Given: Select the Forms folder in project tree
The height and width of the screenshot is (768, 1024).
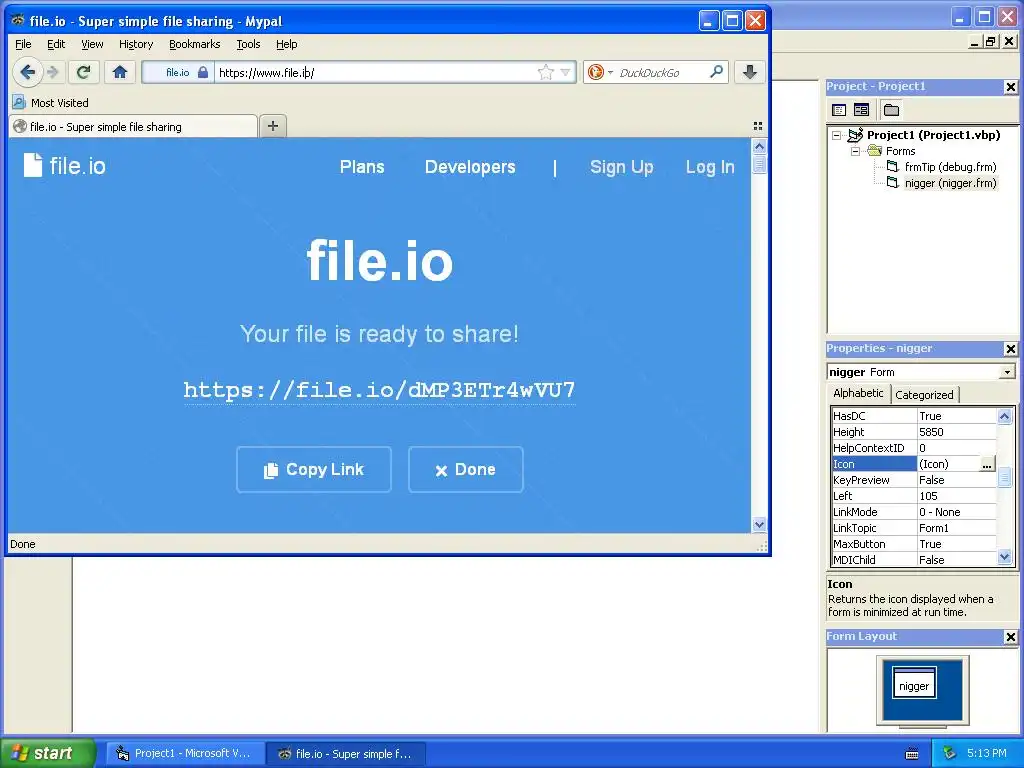Looking at the screenshot, I should [x=901, y=151].
